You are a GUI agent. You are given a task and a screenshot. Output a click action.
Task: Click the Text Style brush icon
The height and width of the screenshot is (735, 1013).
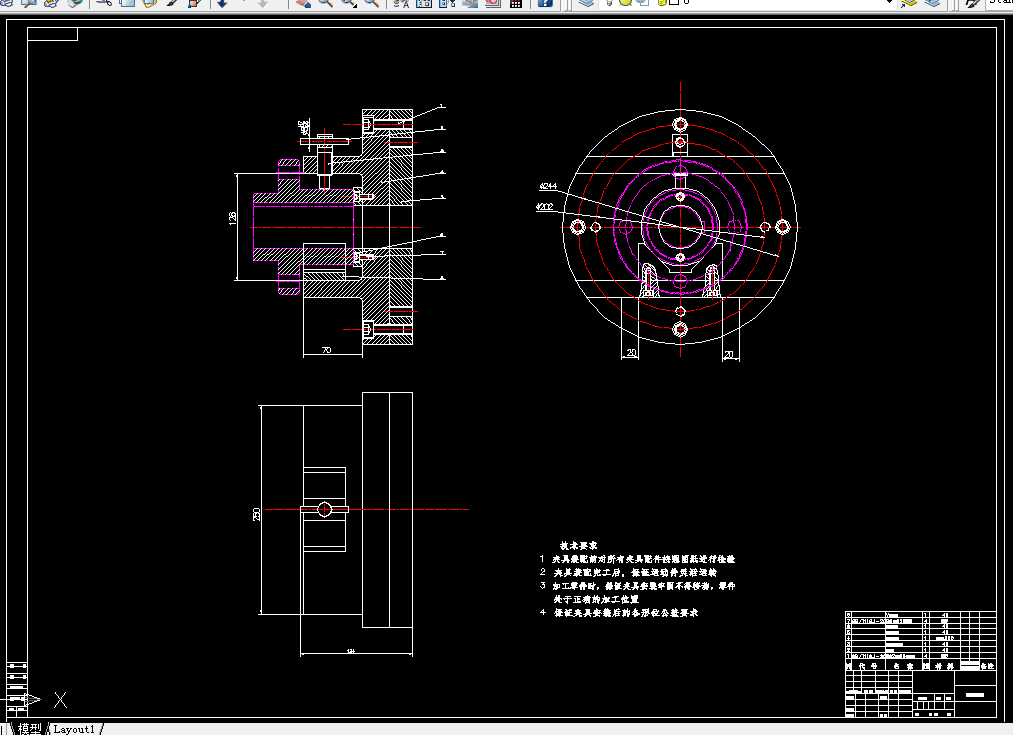tap(972, 3)
